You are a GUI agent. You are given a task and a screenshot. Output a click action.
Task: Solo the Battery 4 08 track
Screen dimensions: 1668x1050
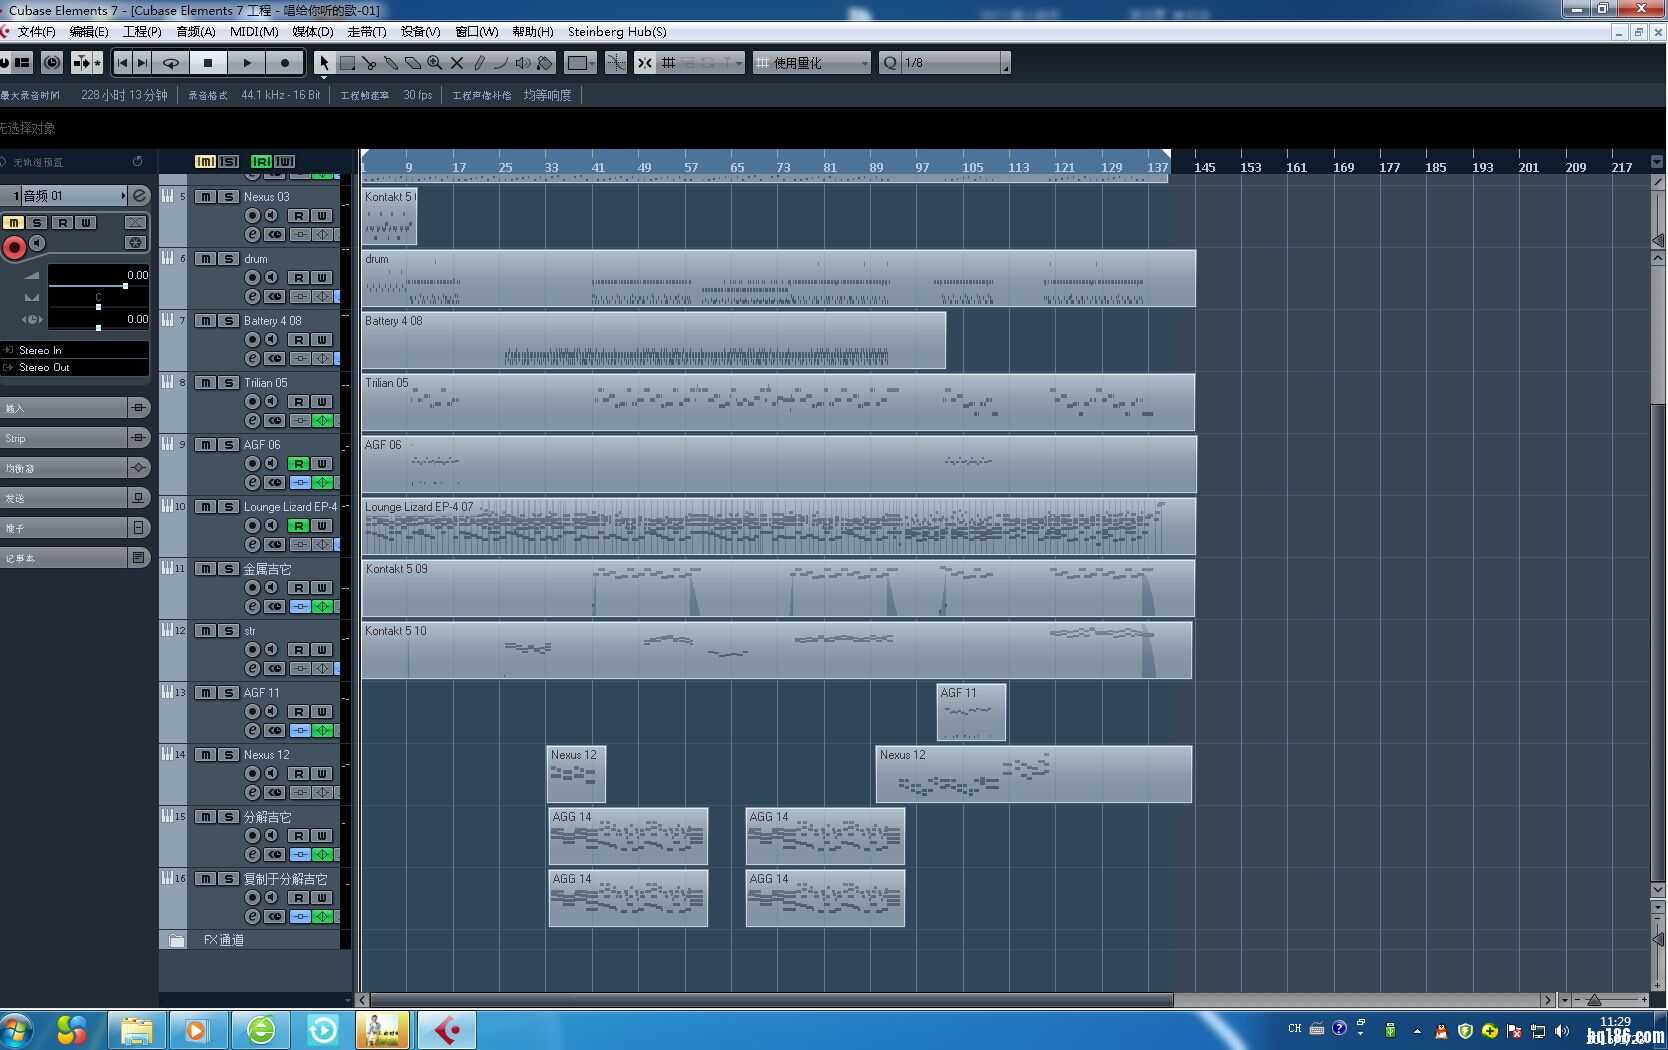[229, 321]
